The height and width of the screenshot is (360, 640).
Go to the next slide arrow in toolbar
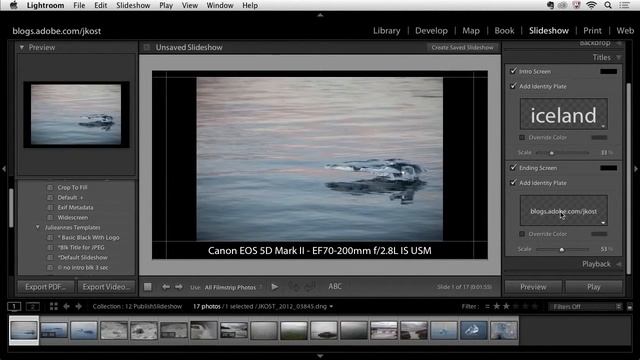pyautogui.click(x=179, y=287)
